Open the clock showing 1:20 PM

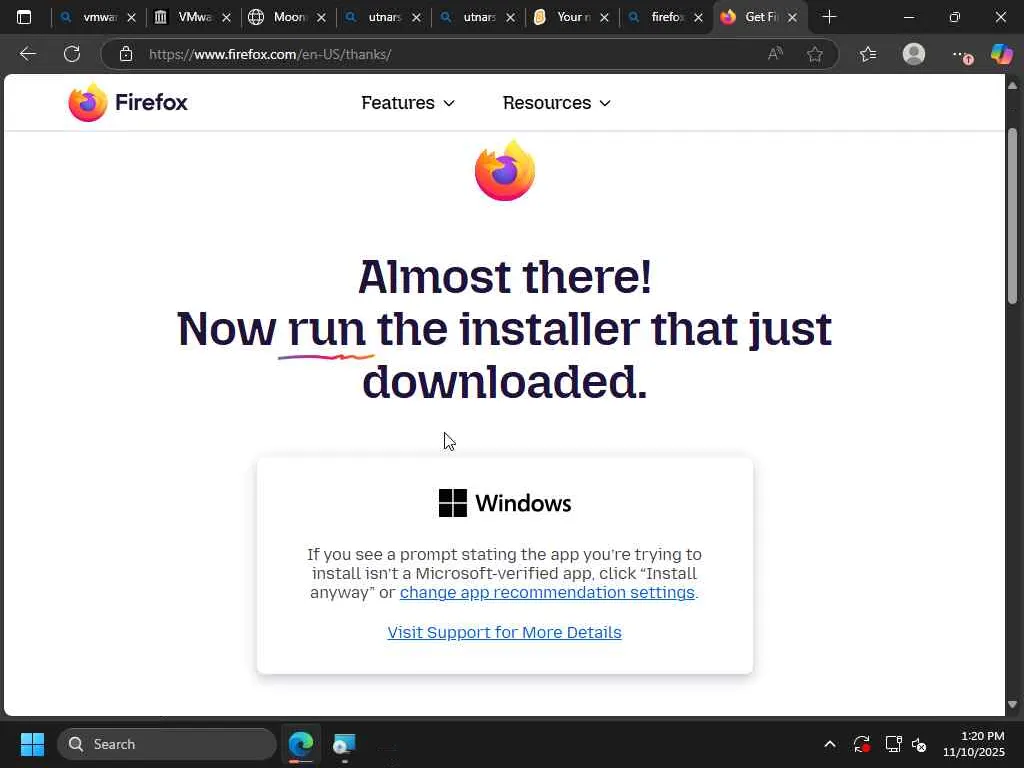[x=973, y=744]
